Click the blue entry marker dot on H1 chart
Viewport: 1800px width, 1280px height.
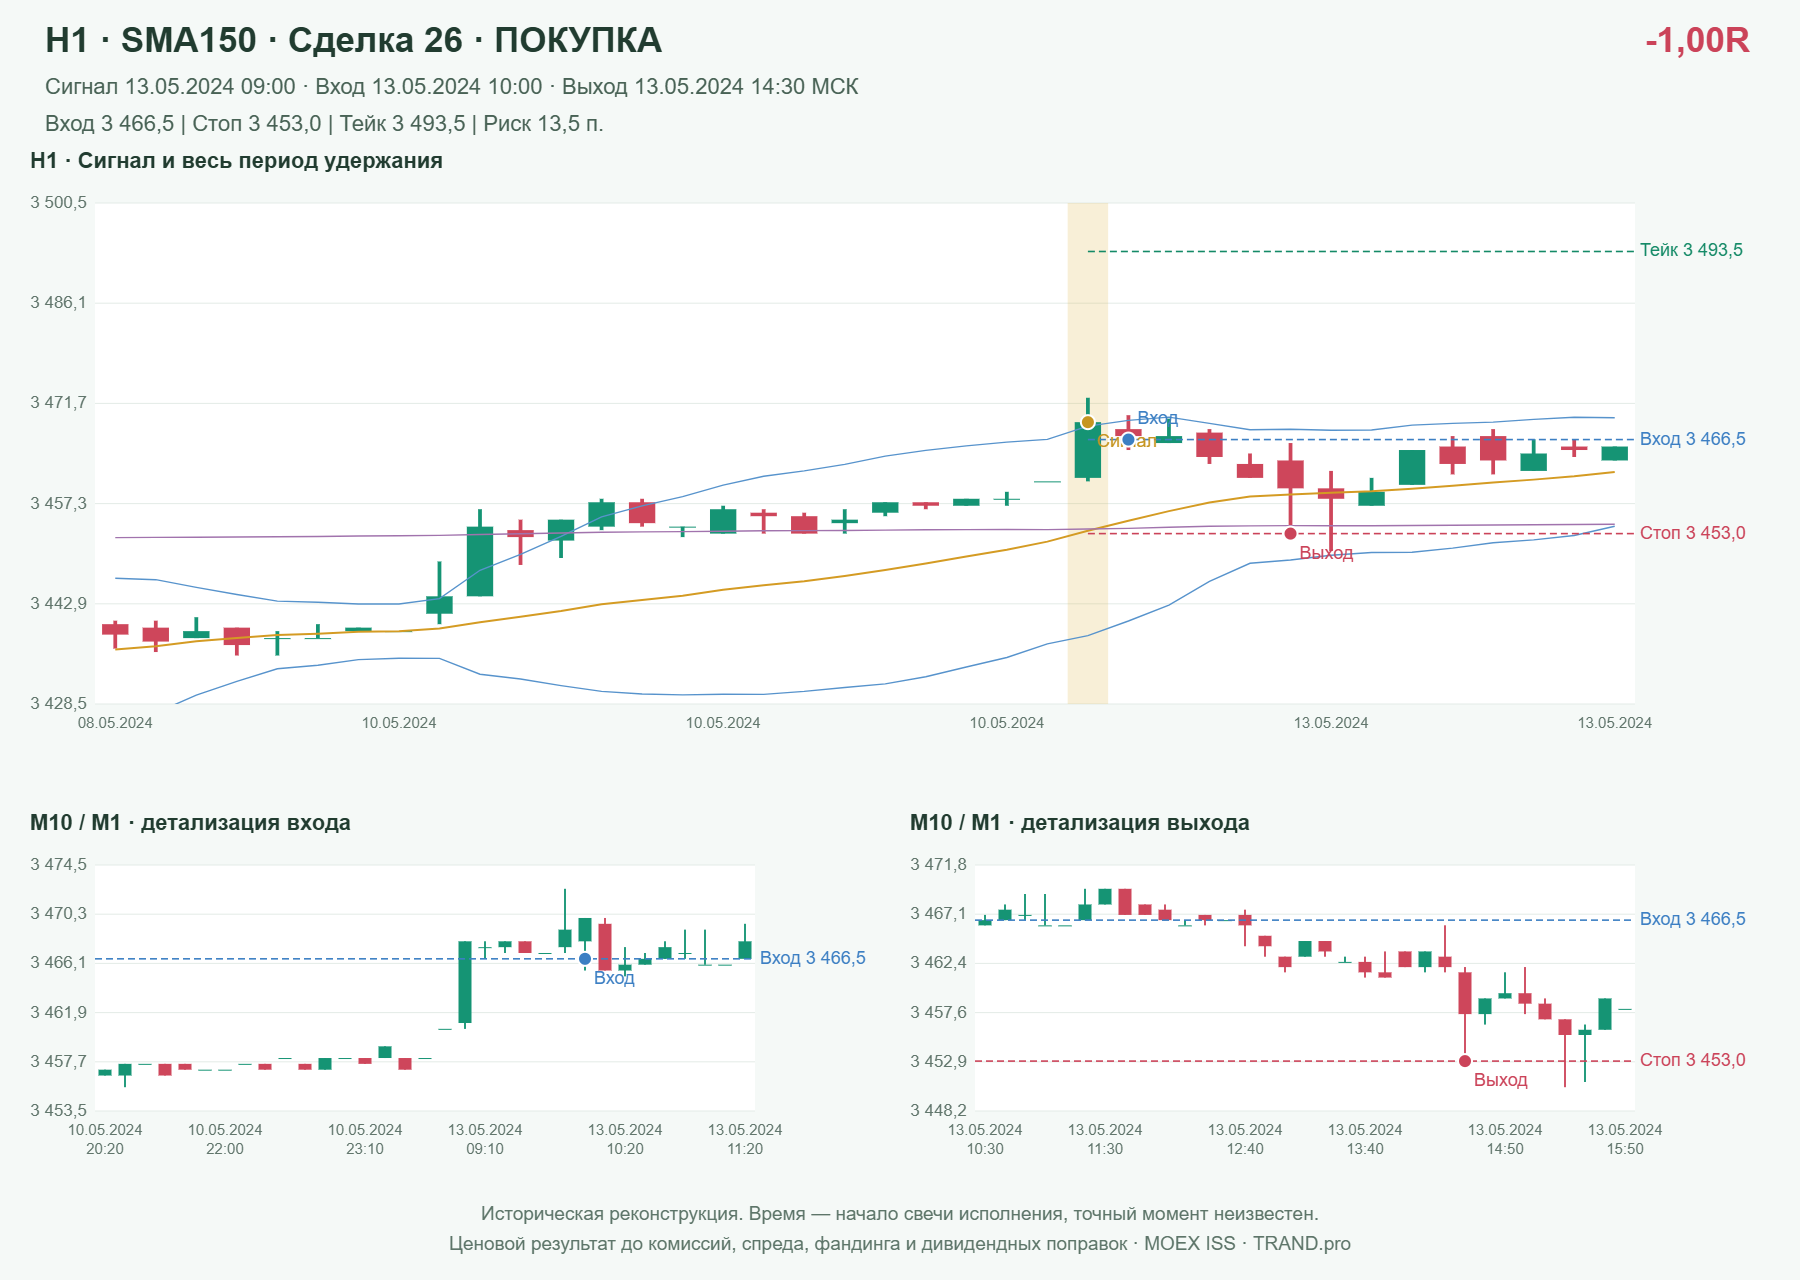(1128, 439)
